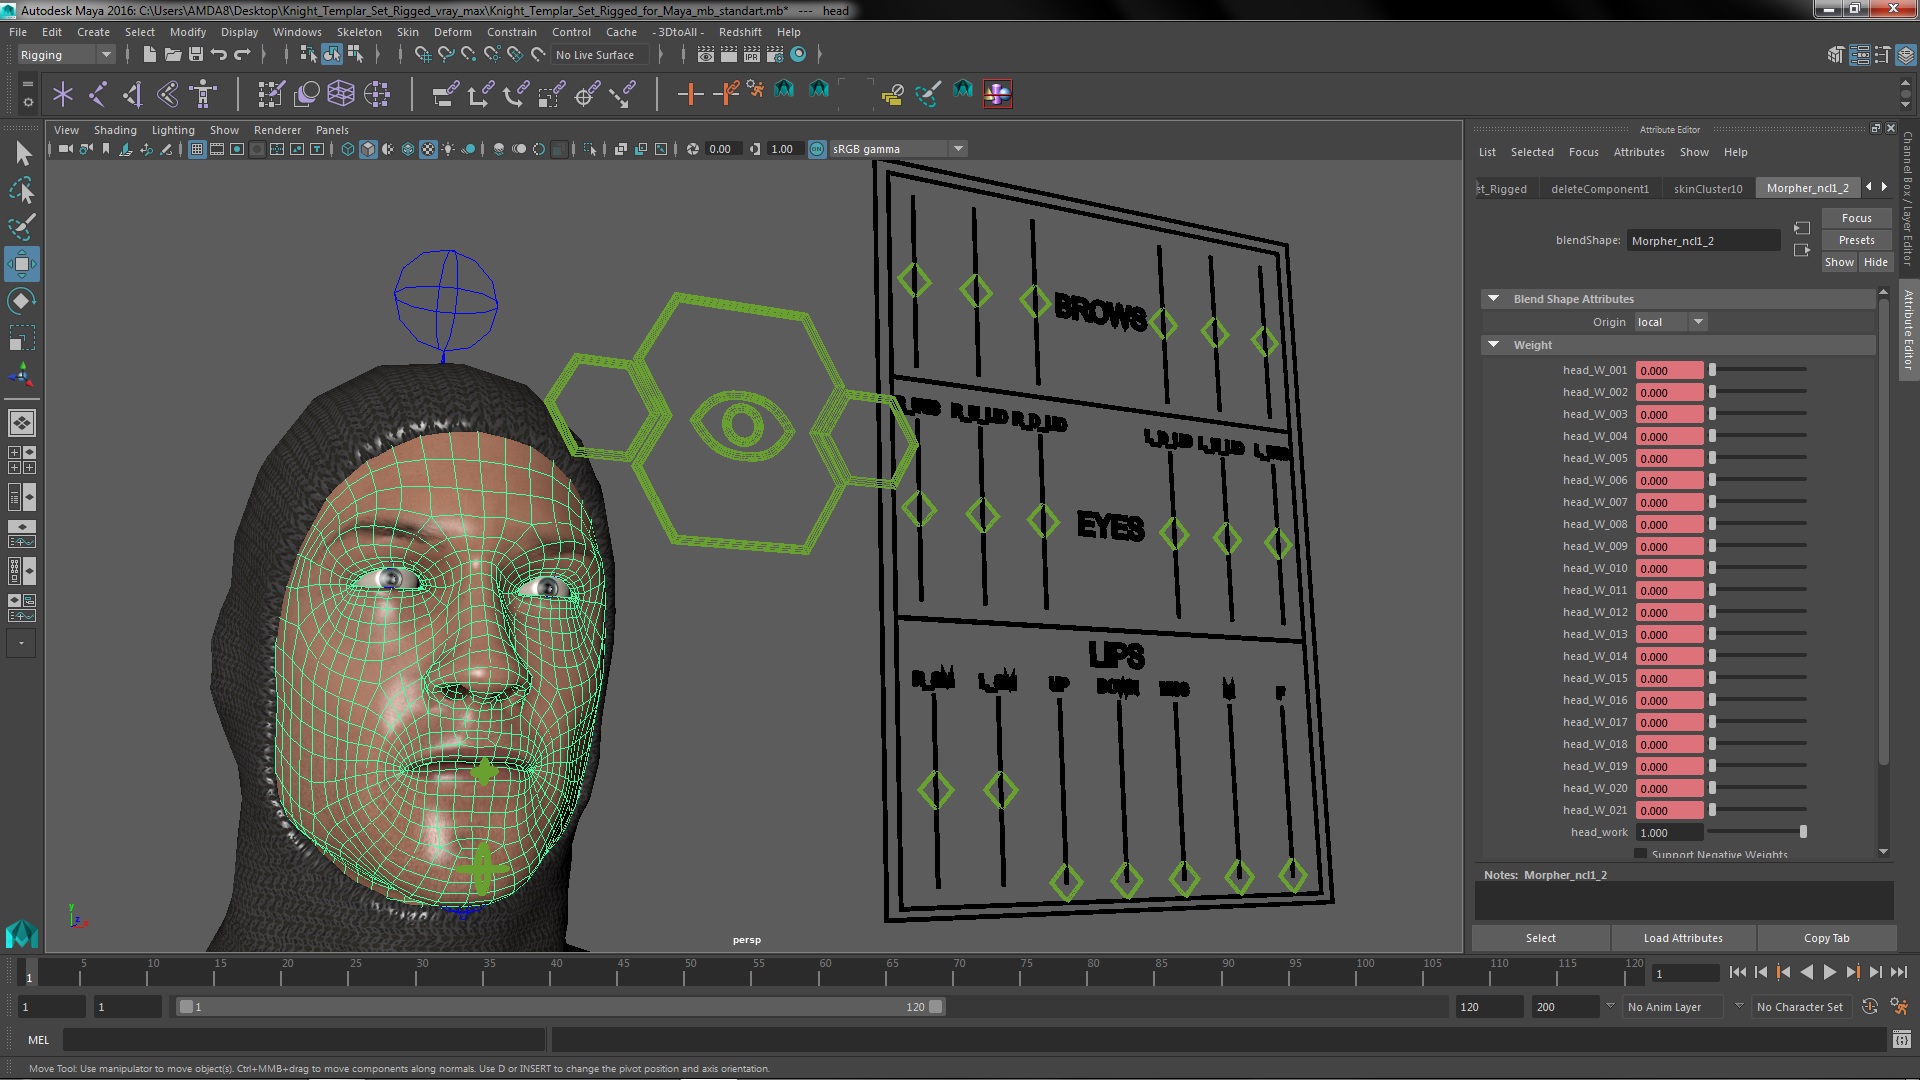Screen dimensions: 1920x1080
Task: Click the Presets button
Action: coord(1856,240)
